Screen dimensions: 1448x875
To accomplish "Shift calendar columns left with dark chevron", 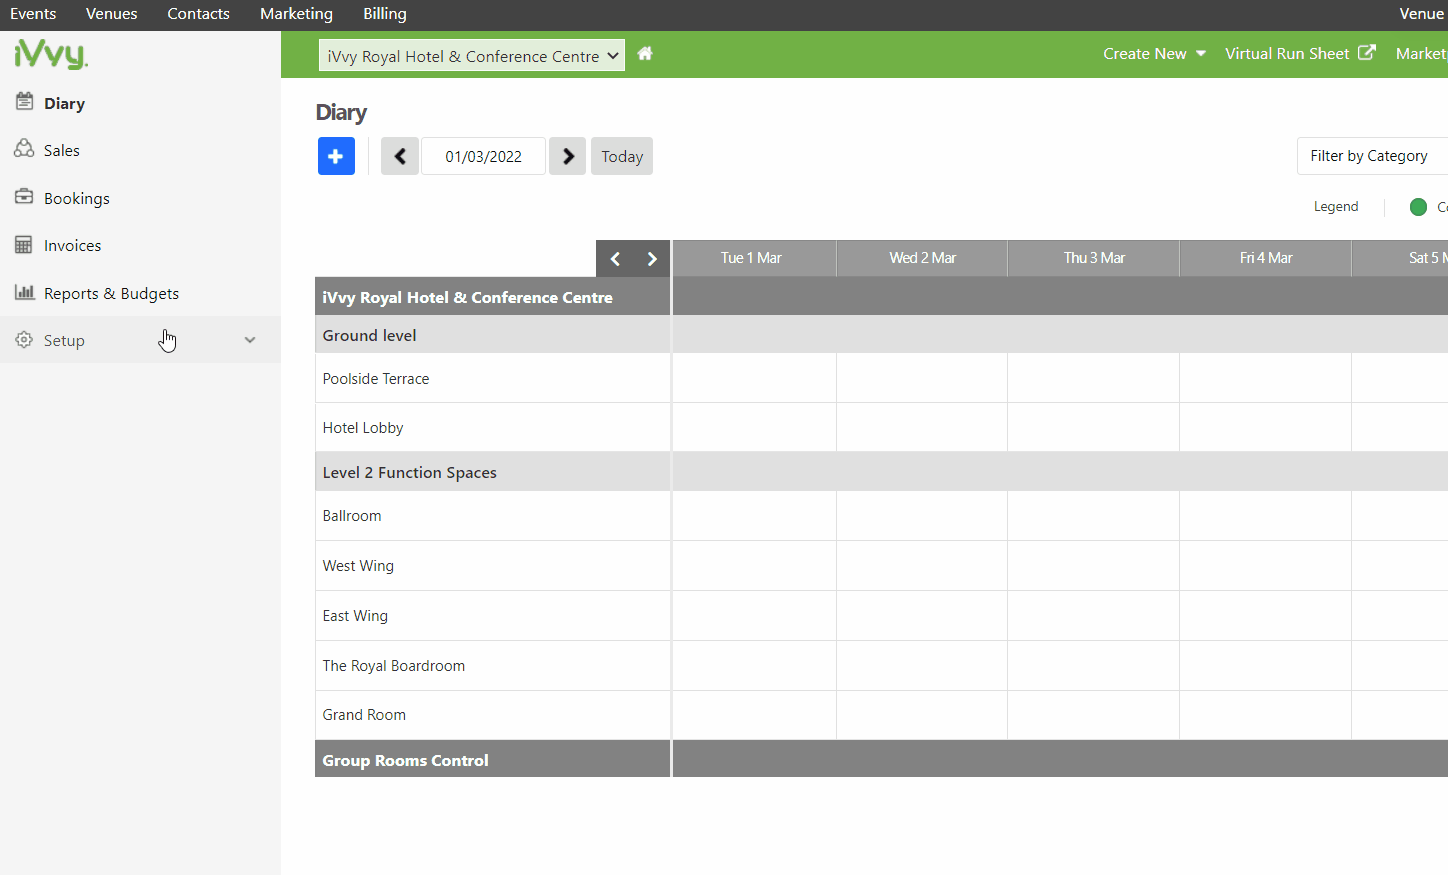I will (x=615, y=259).
